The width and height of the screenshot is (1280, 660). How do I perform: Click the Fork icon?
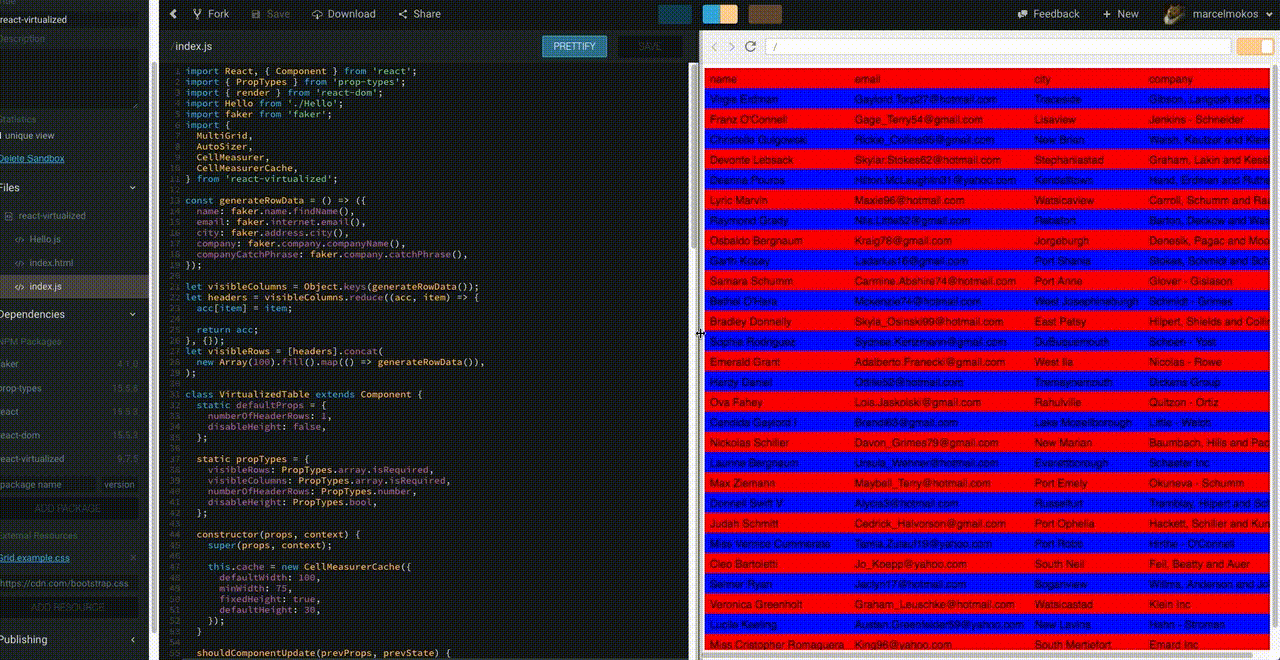[196, 14]
